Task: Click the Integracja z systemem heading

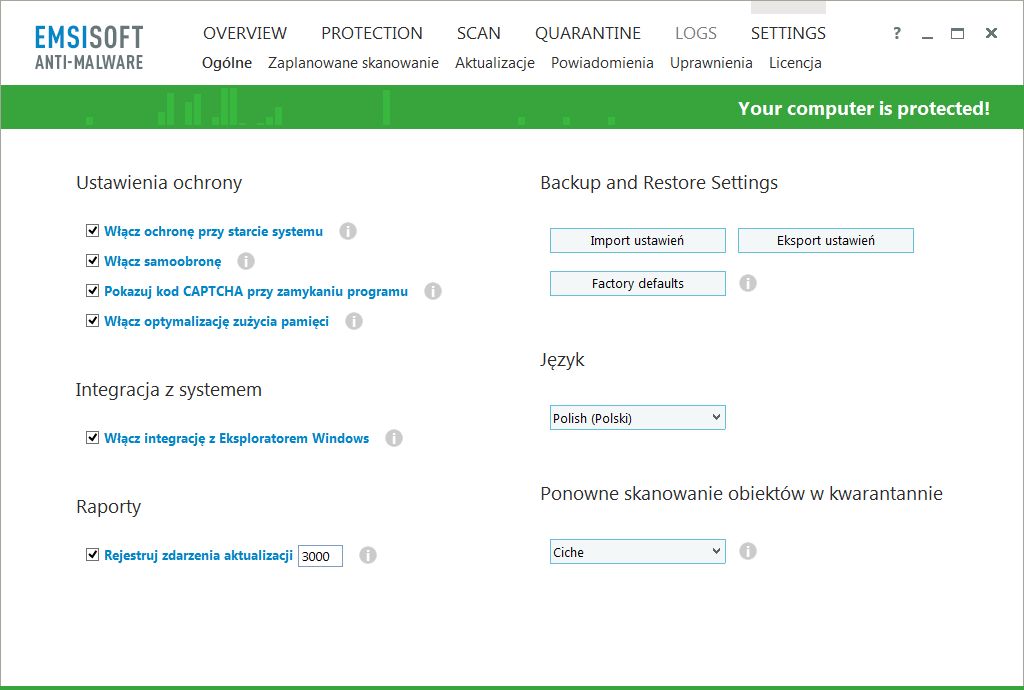Action: pyautogui.click(x=168, y=390)
